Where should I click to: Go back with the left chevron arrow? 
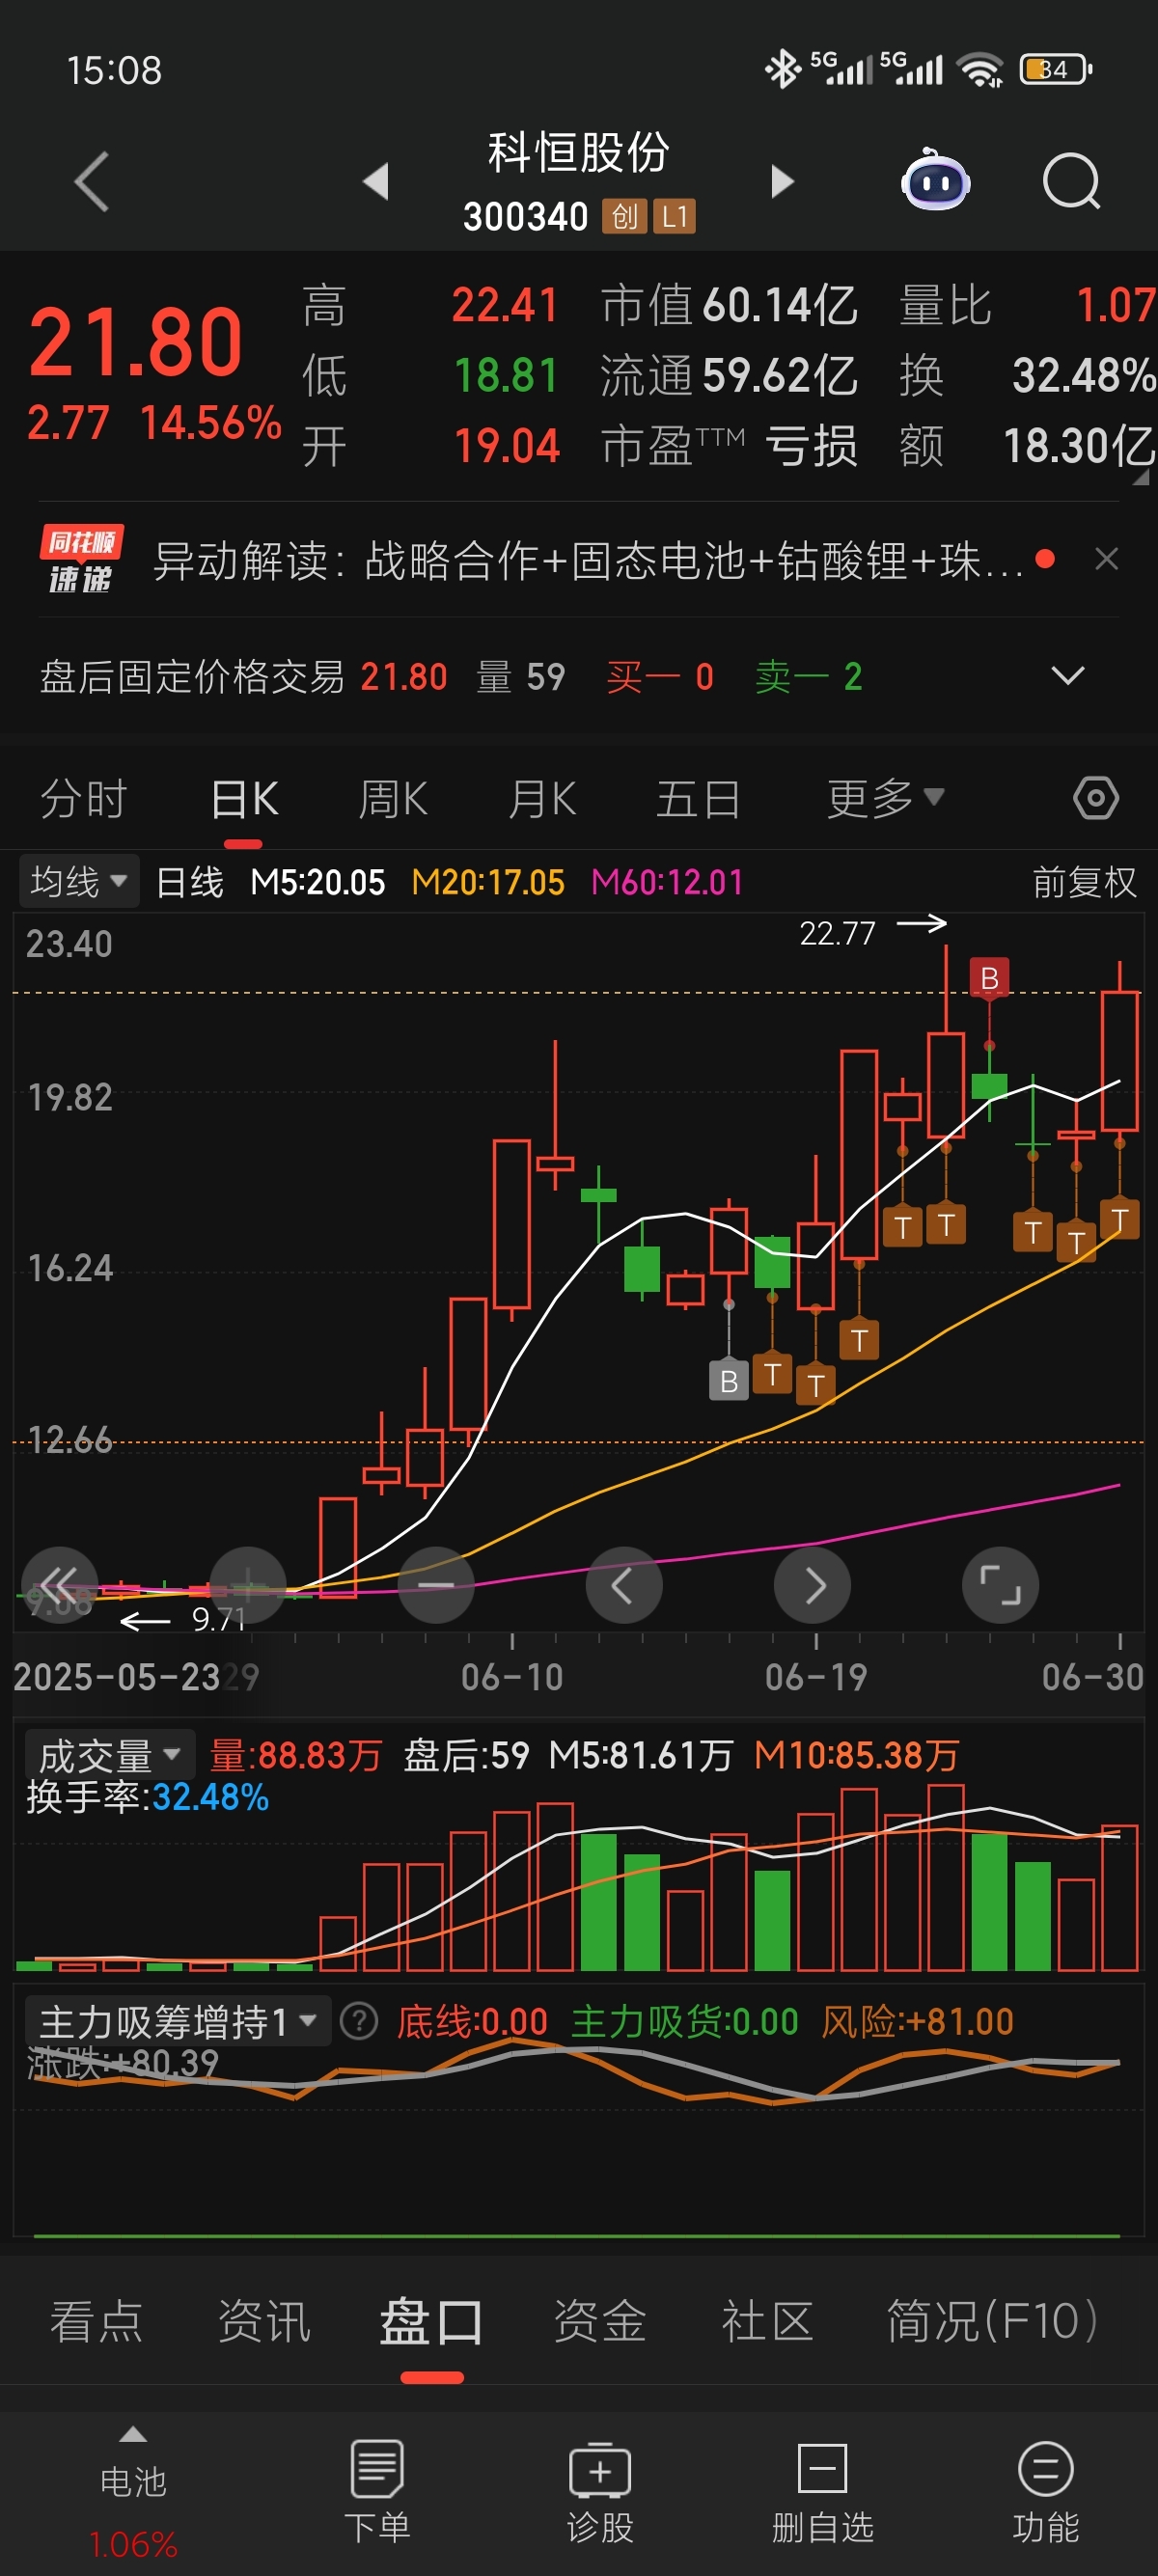(92, 182)
